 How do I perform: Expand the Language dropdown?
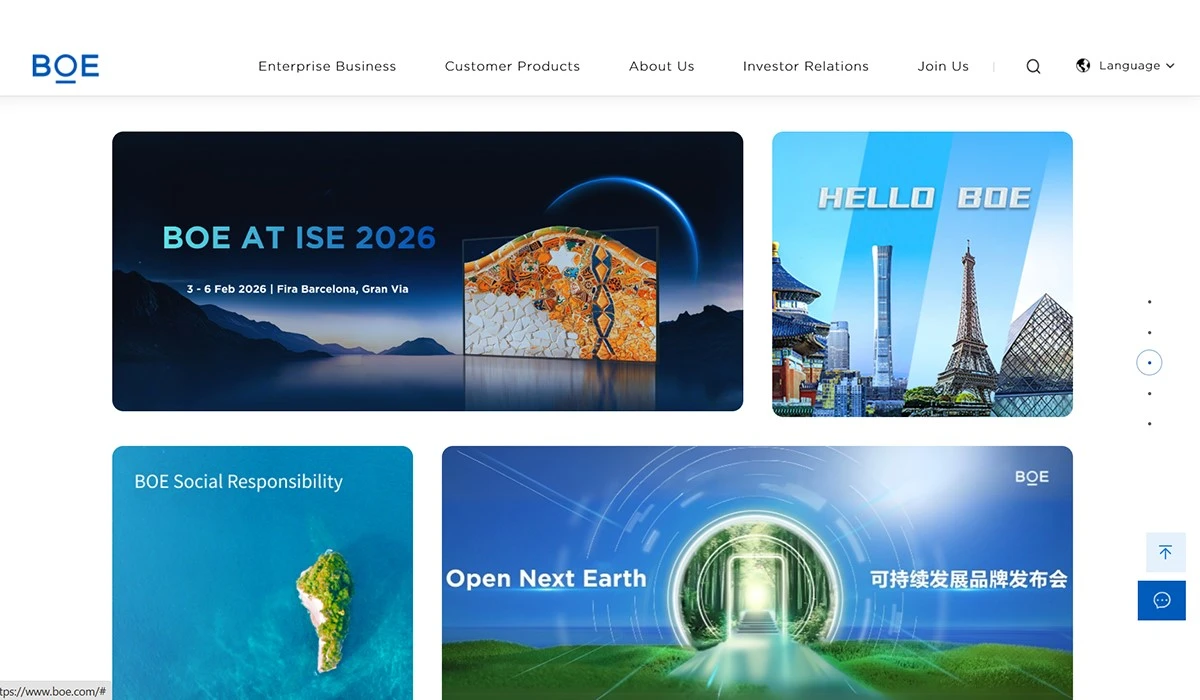1136,66
